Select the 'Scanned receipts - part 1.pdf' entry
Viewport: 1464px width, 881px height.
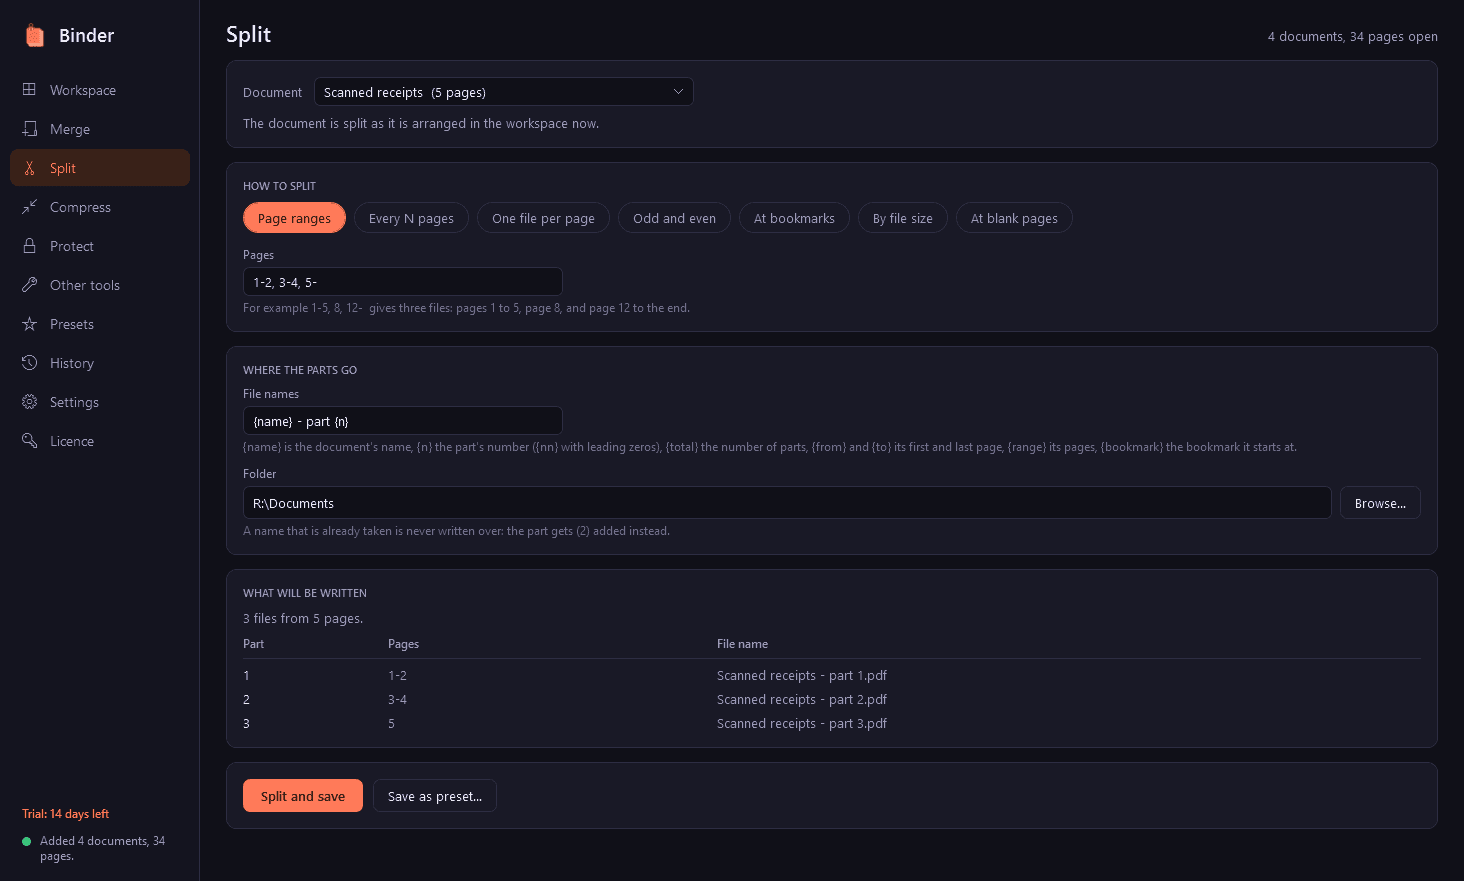(802, 676)
